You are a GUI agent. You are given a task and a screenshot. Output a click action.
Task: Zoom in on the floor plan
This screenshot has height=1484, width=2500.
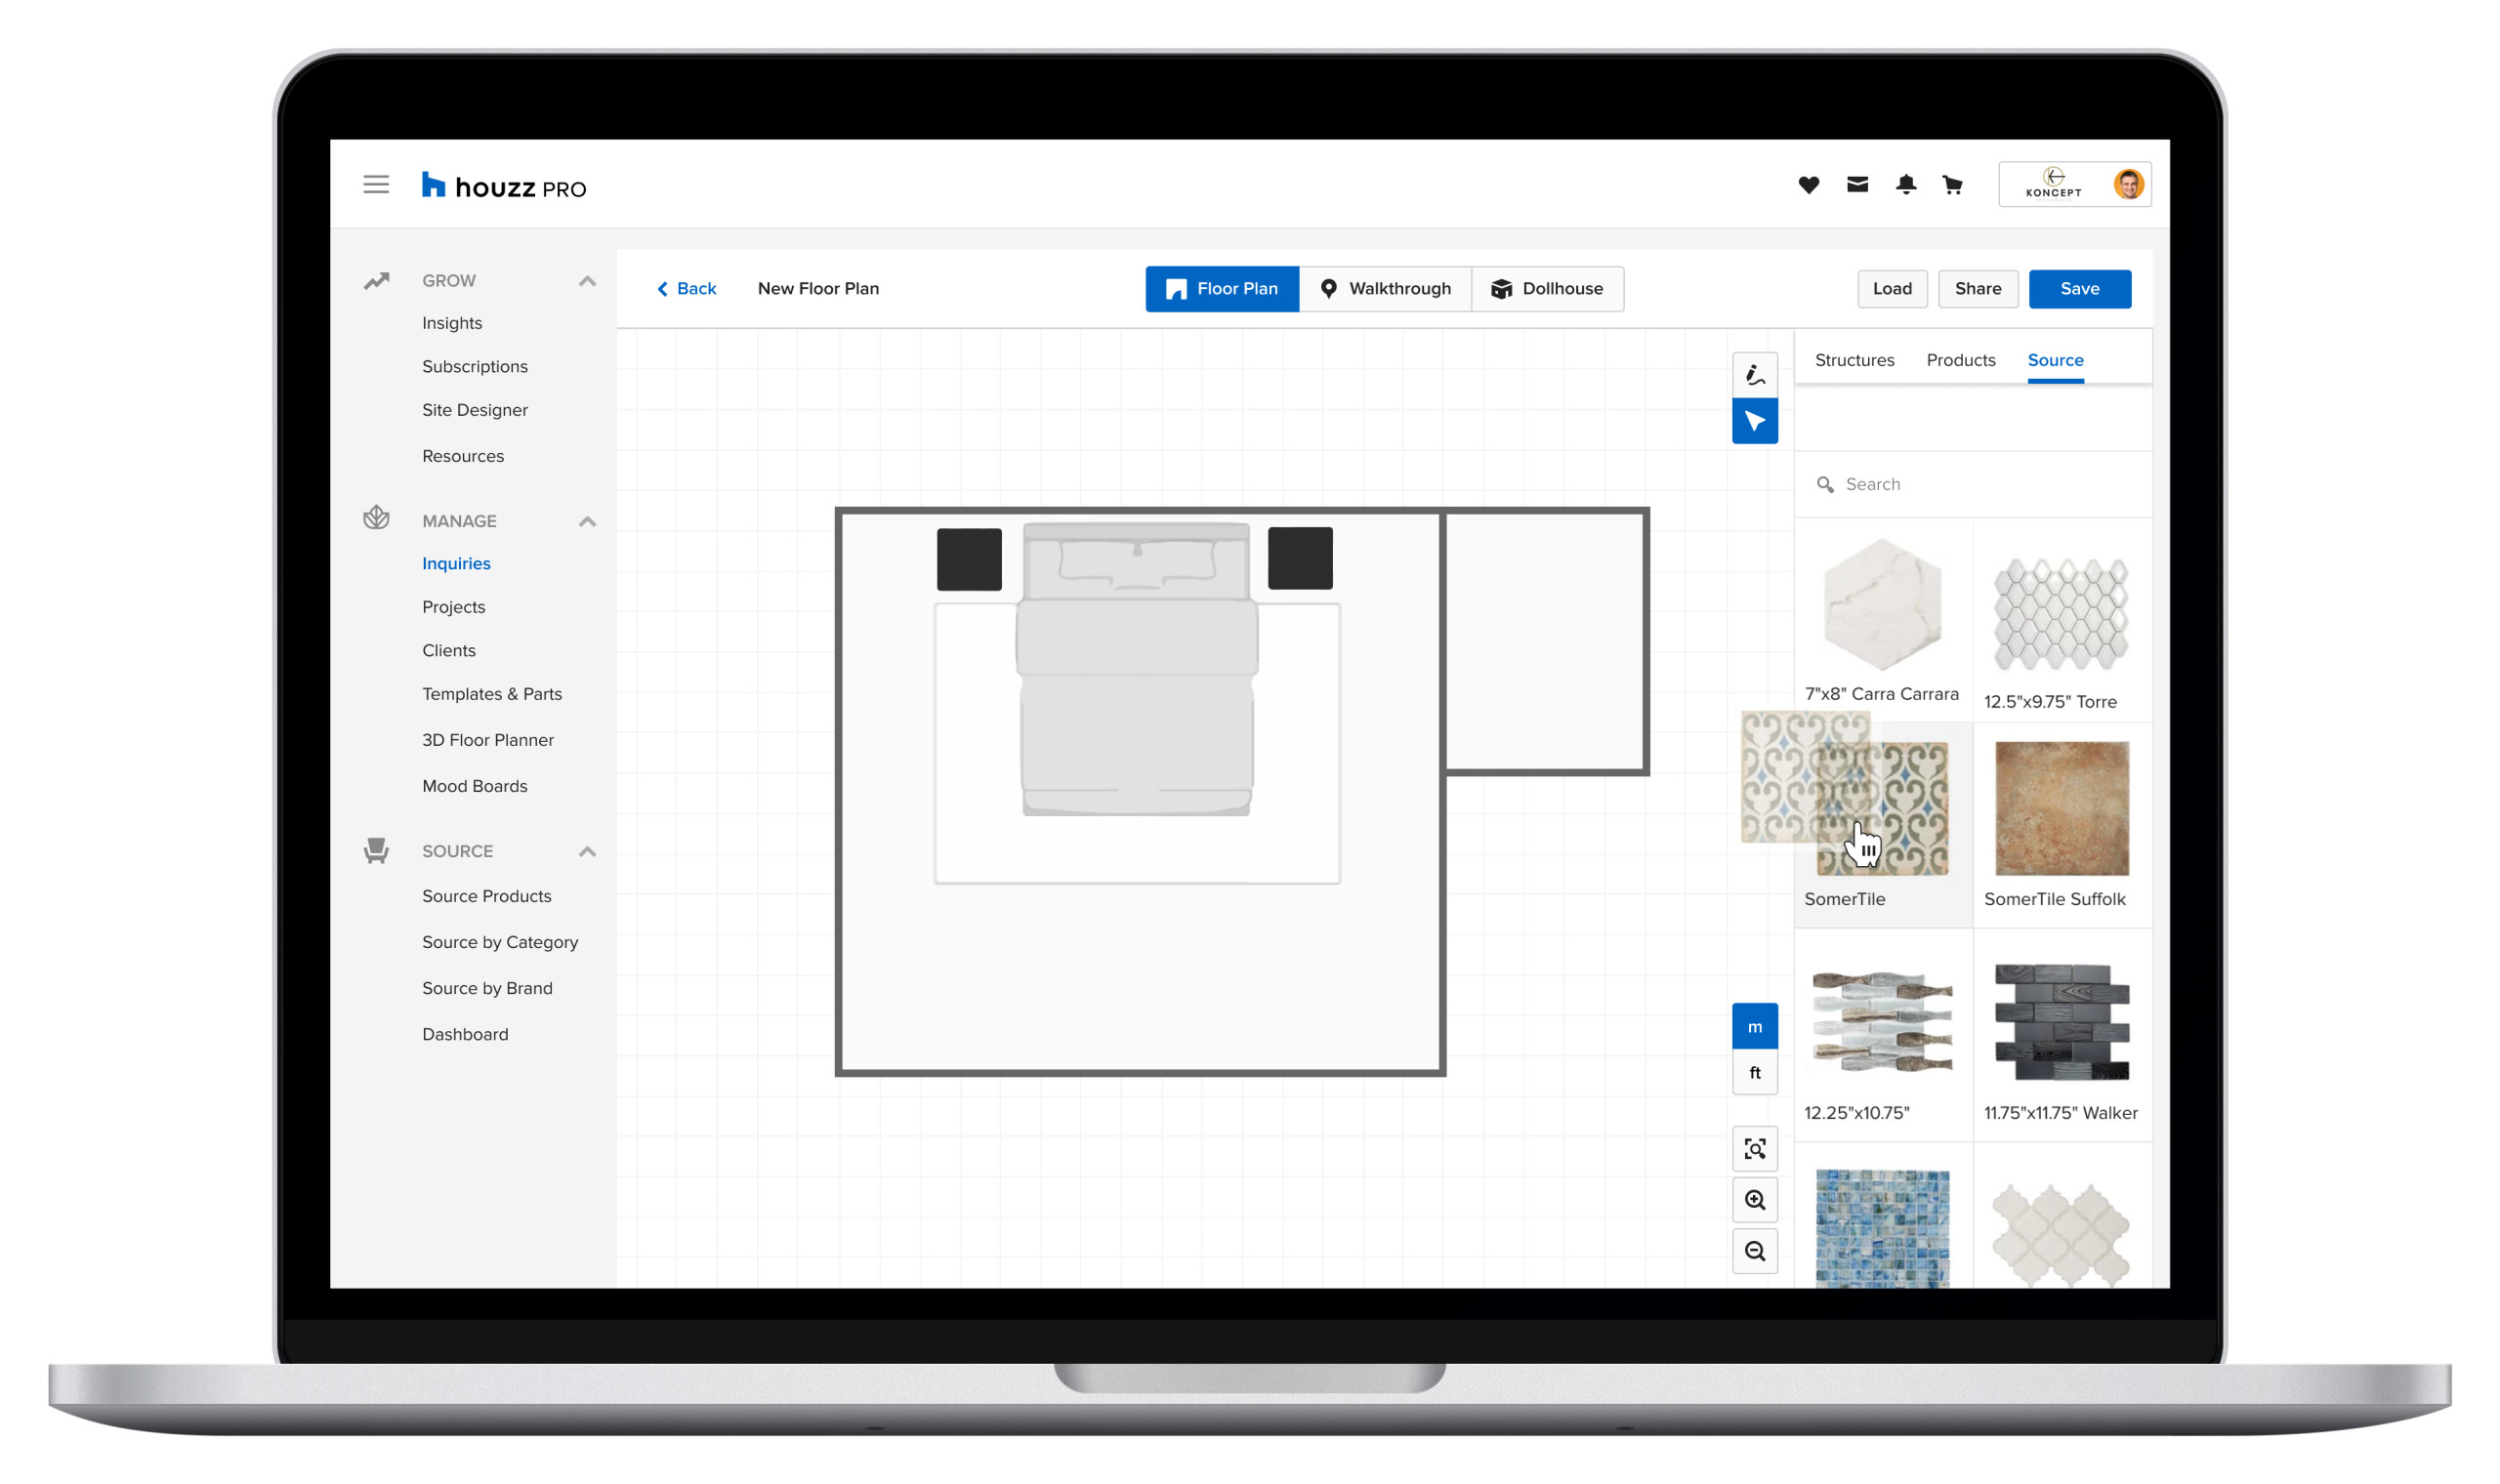[1755, 1199]
